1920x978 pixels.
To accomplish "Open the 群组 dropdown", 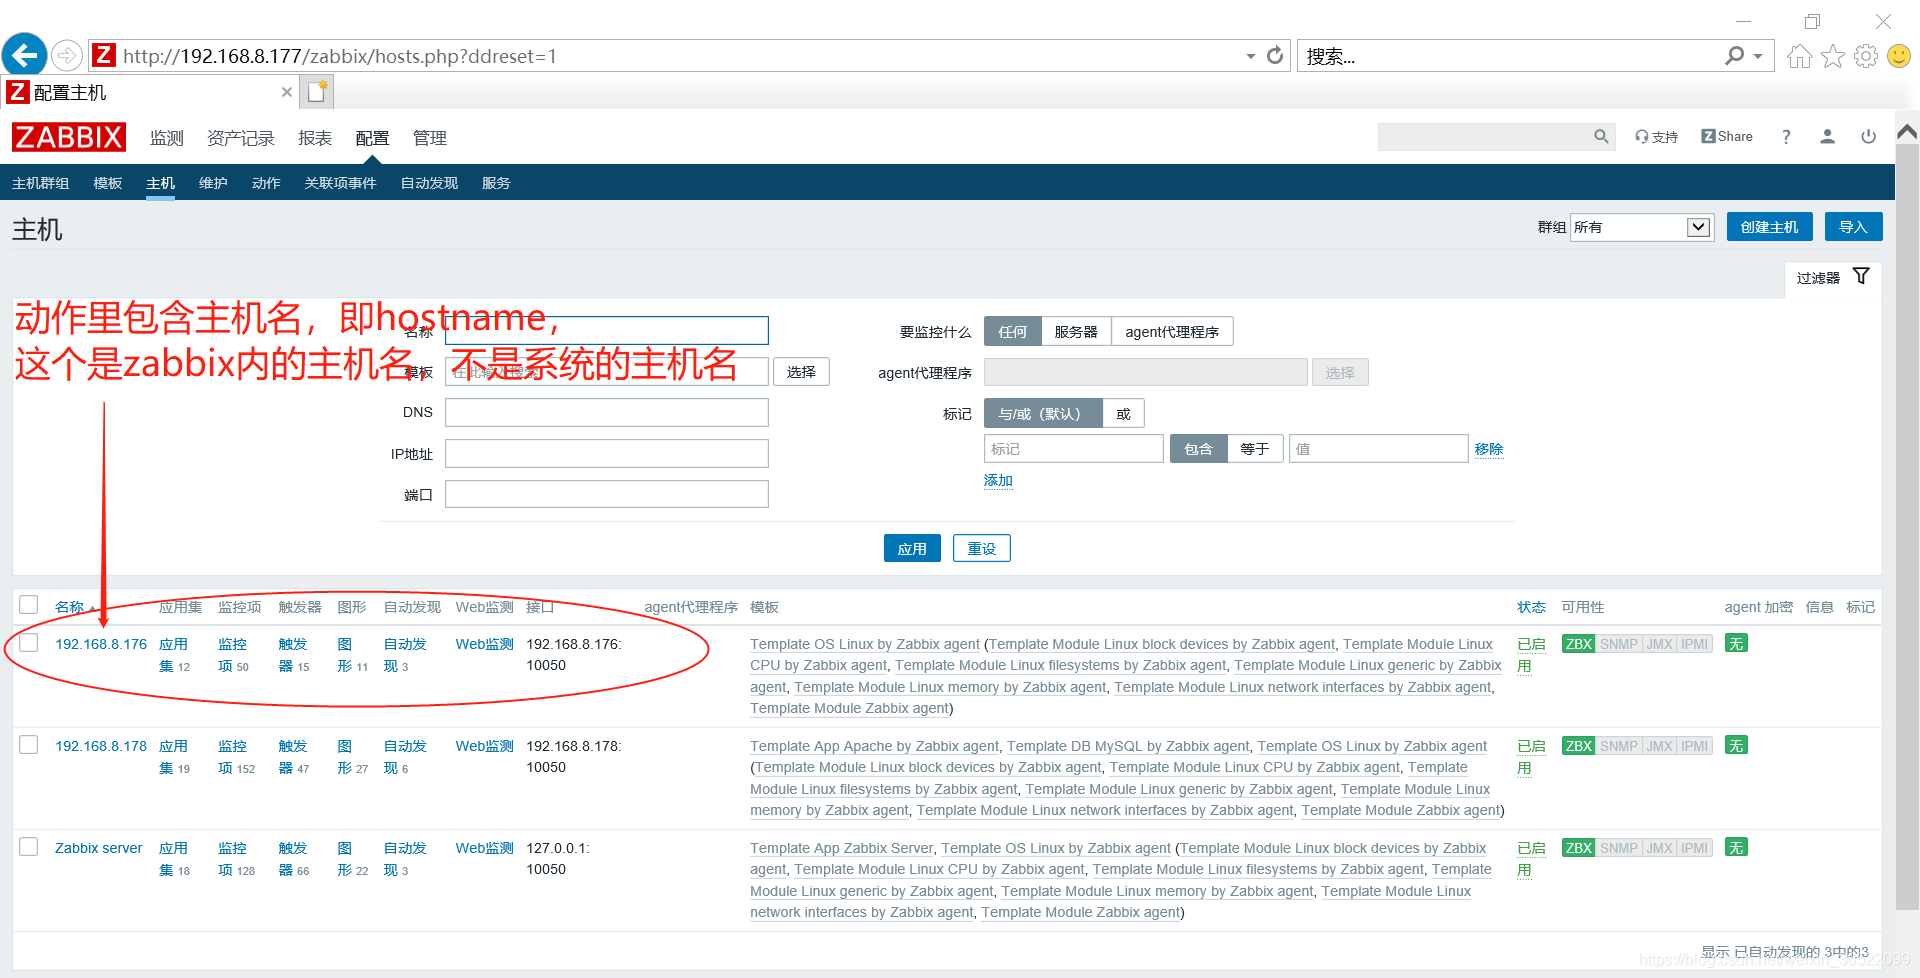I will [x=1642, y=227].
